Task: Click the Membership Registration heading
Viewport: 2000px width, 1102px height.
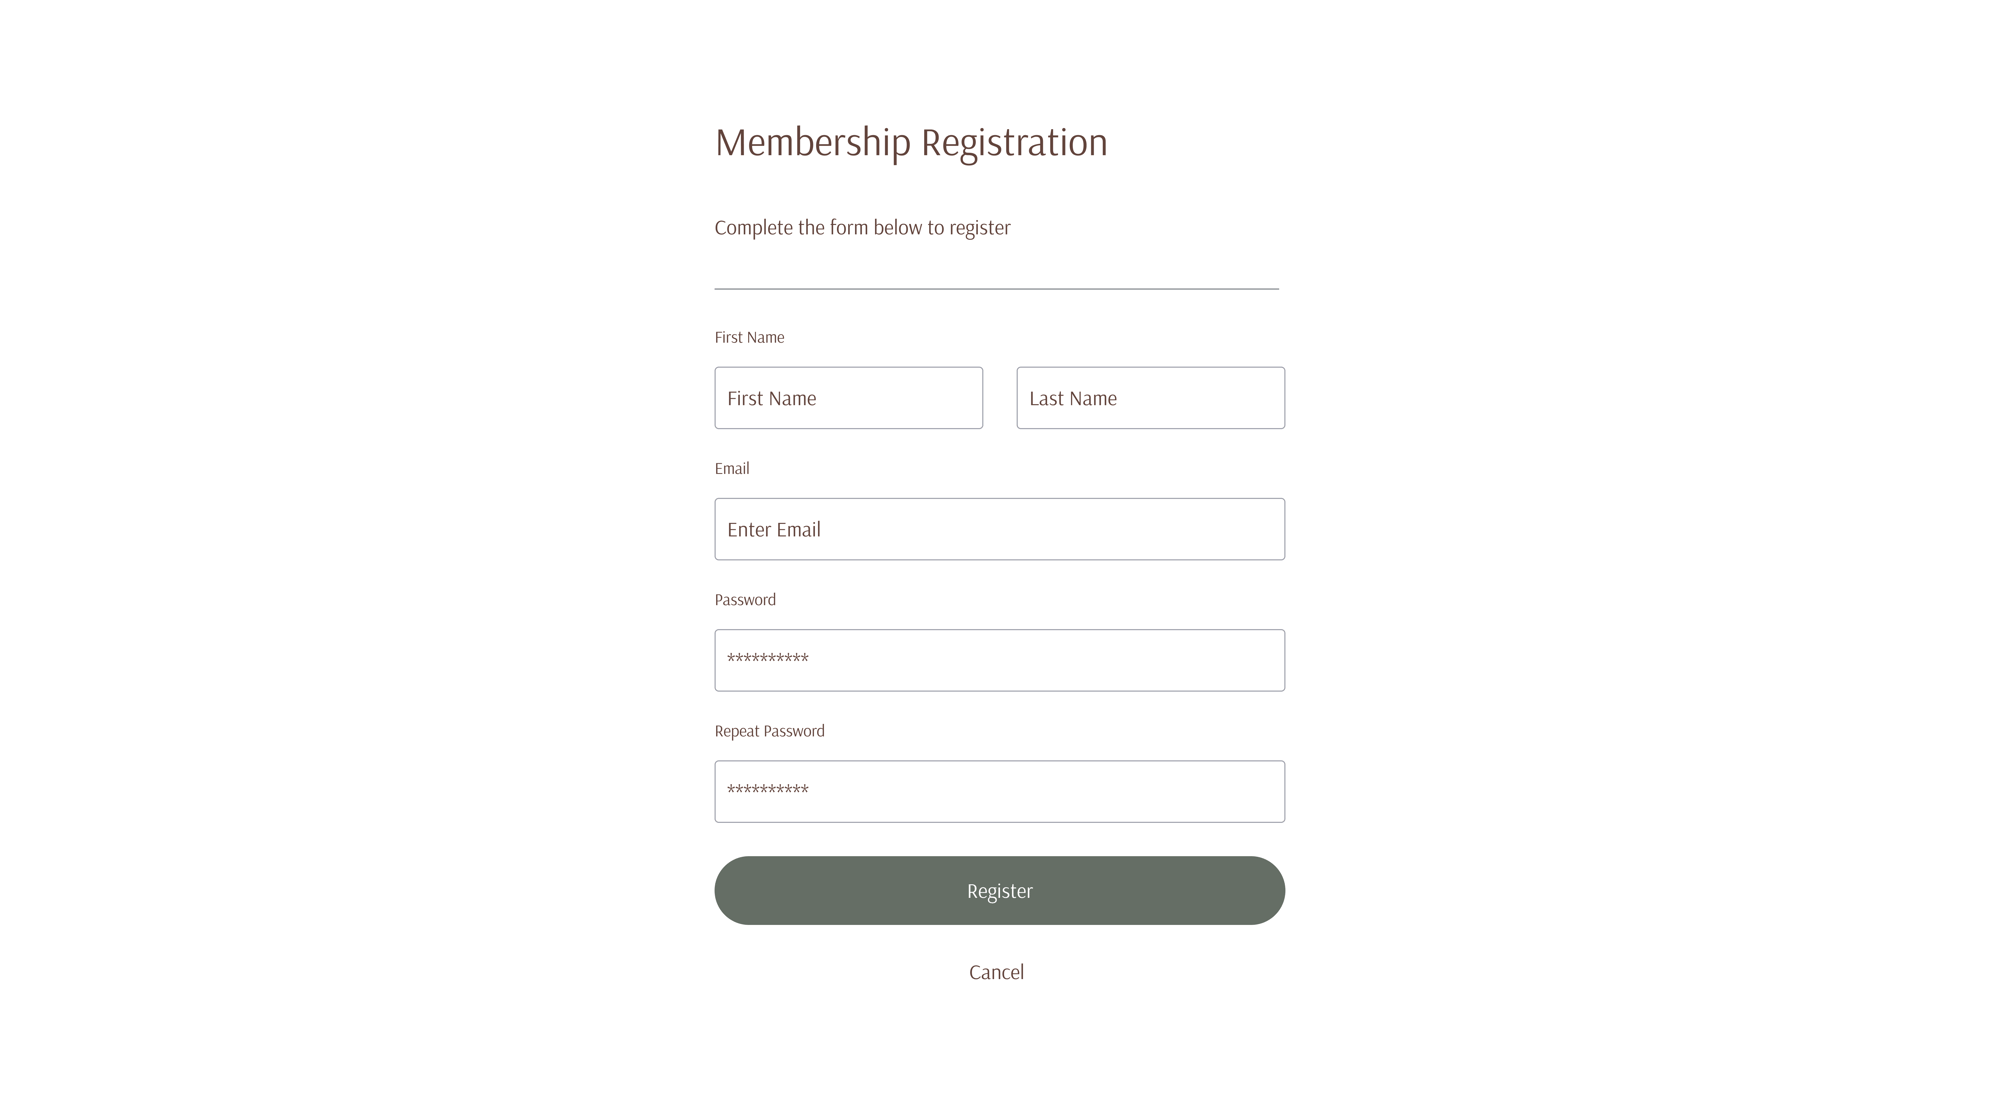Action: (910, 142)
